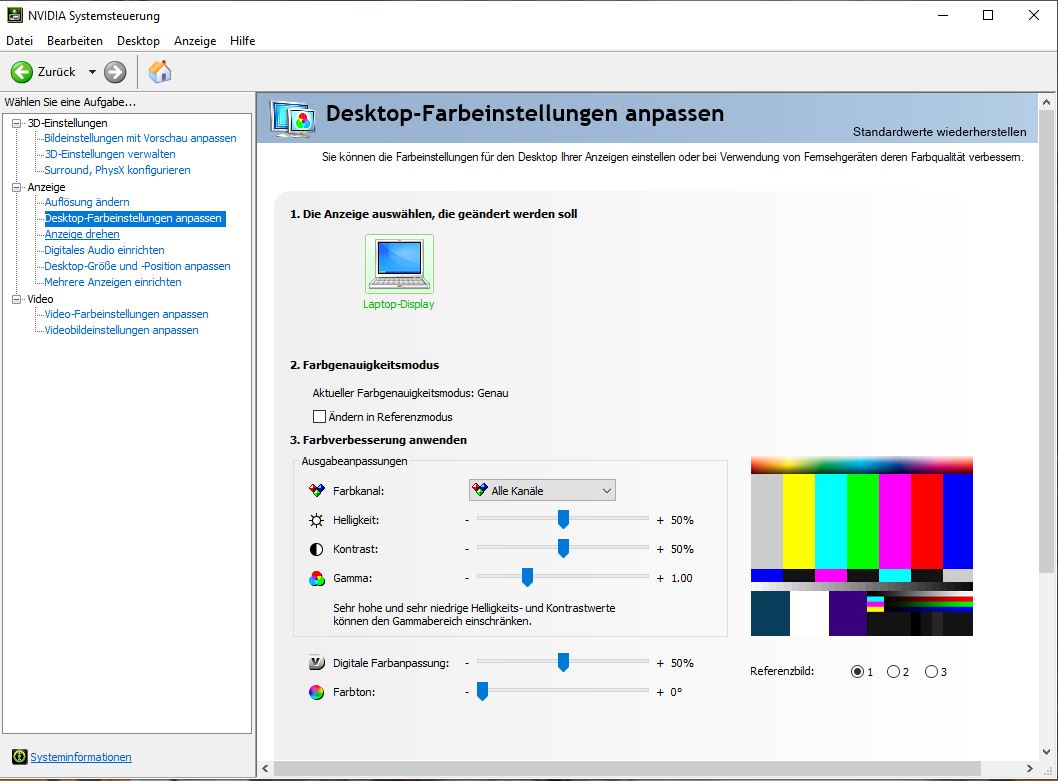Open Auflösung ändern

(87, 202)
